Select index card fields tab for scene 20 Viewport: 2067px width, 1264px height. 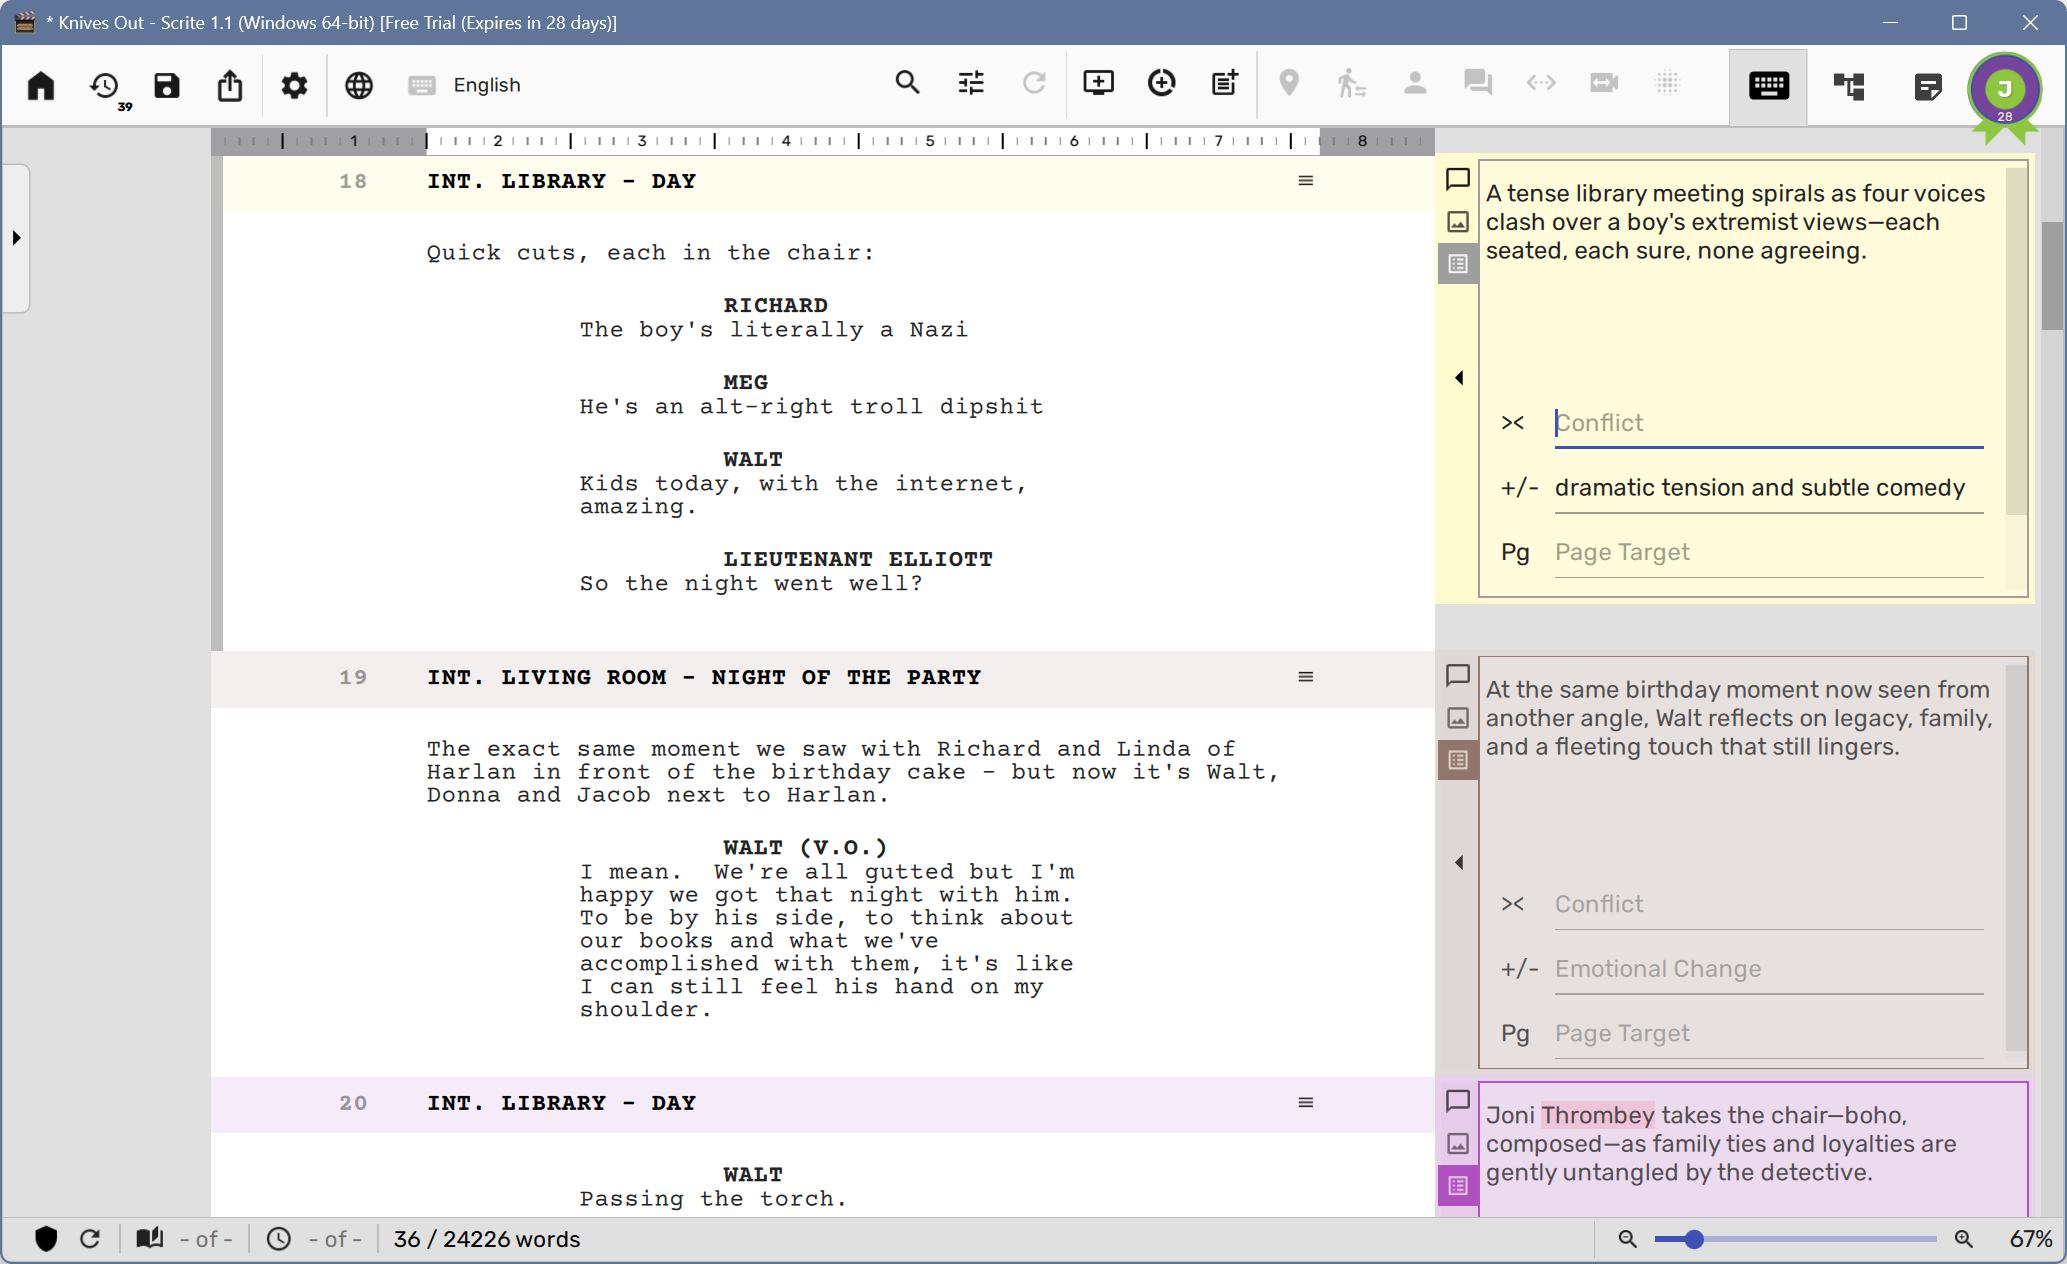1458,1186
